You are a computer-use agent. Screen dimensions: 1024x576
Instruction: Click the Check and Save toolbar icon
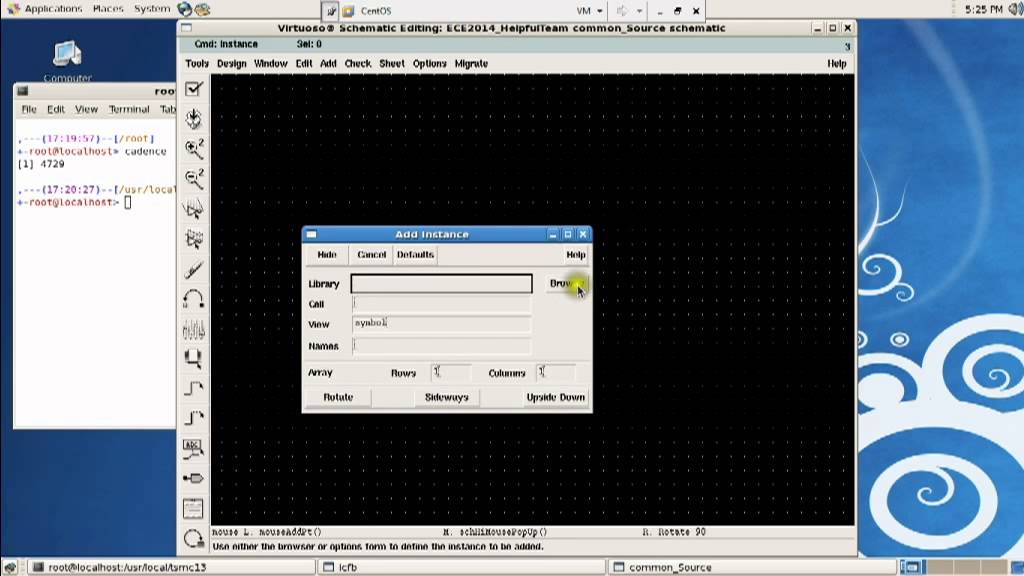(x=193, y=89)
